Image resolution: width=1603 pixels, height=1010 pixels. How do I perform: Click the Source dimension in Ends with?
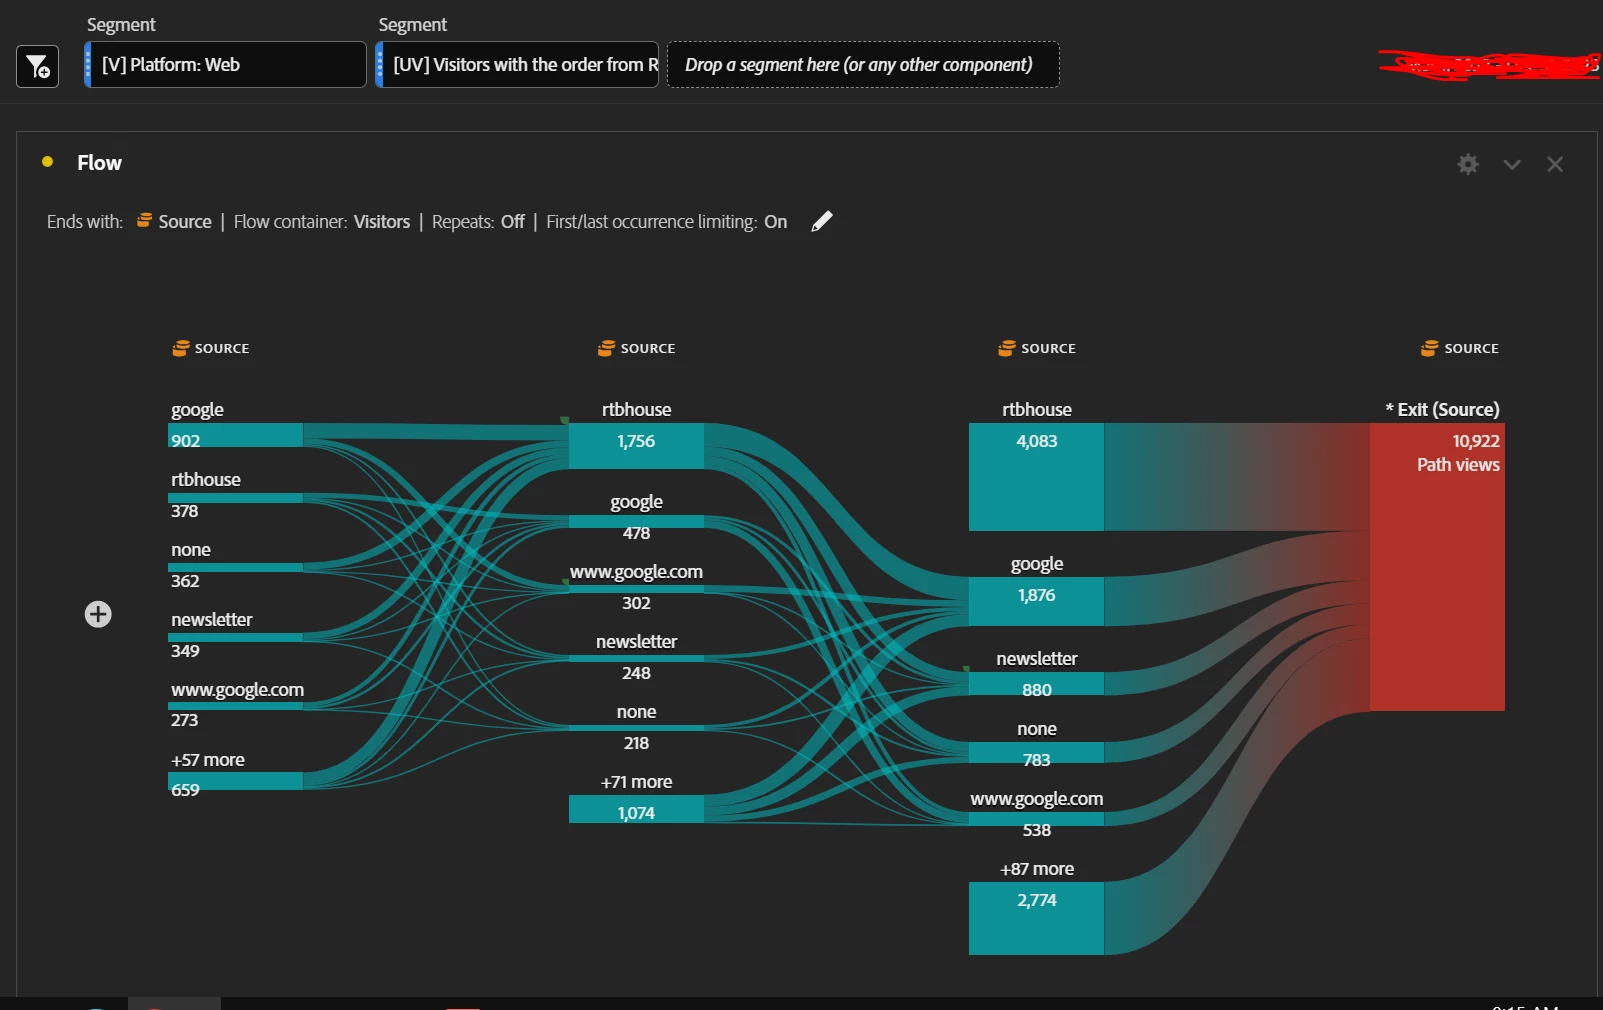click(185, 221)
